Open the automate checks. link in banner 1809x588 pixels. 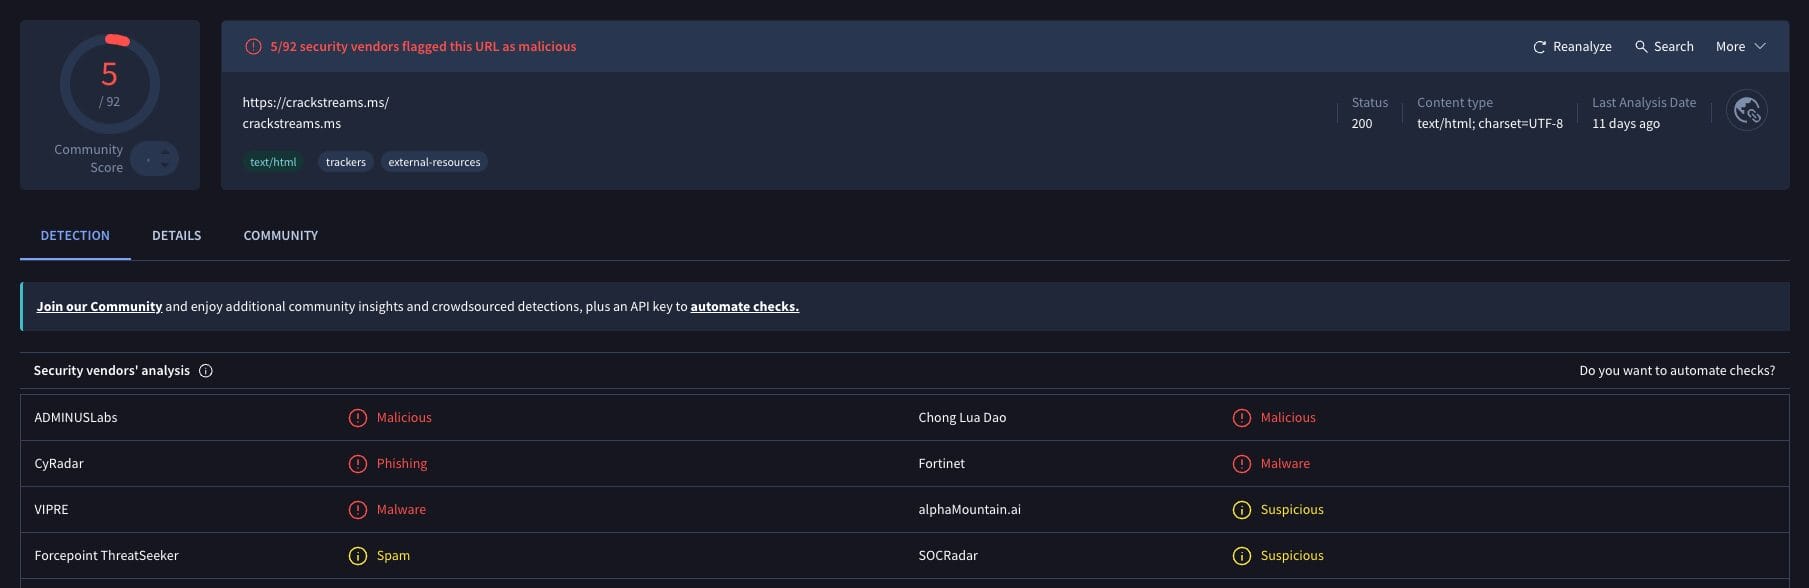pyautogui.click(x=744, y=307)
